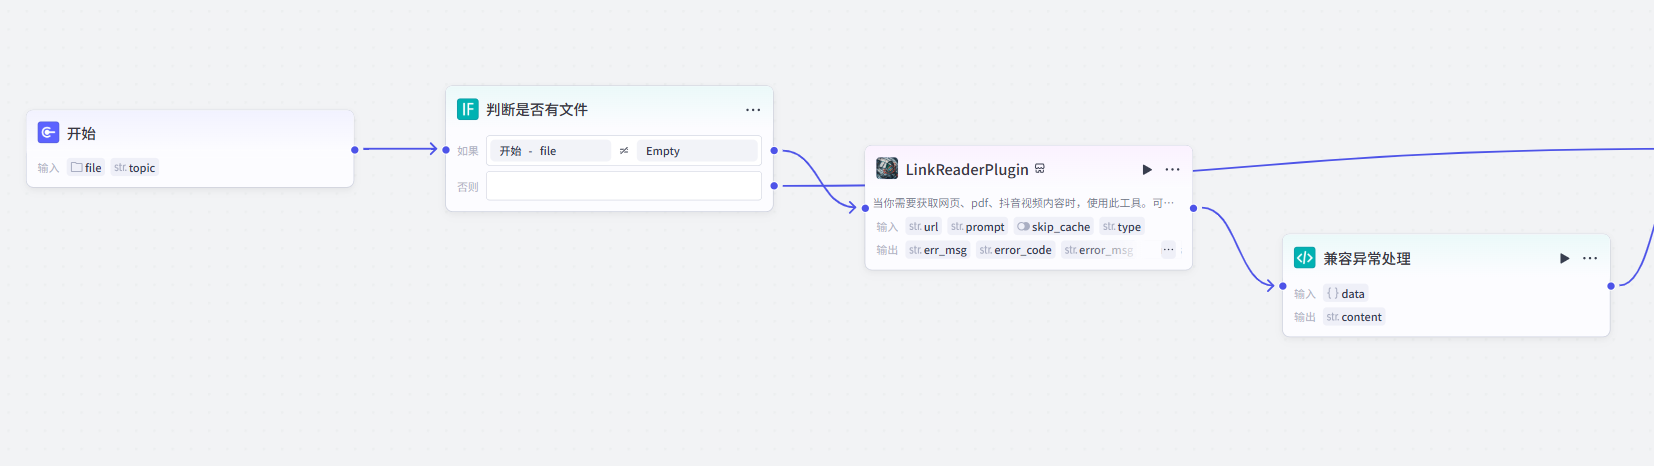The width and height of the screenshot is (1654, 466).
Task: Run the 兼容异常处理 node with play button
Action: click(1564, 258)
